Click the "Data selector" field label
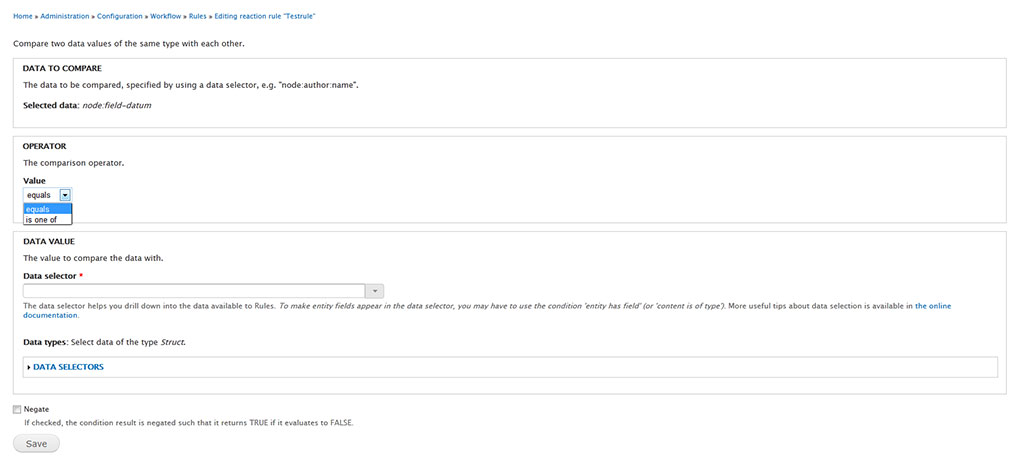This screenshot has height=463, width=1024. [x=49, y=275]
